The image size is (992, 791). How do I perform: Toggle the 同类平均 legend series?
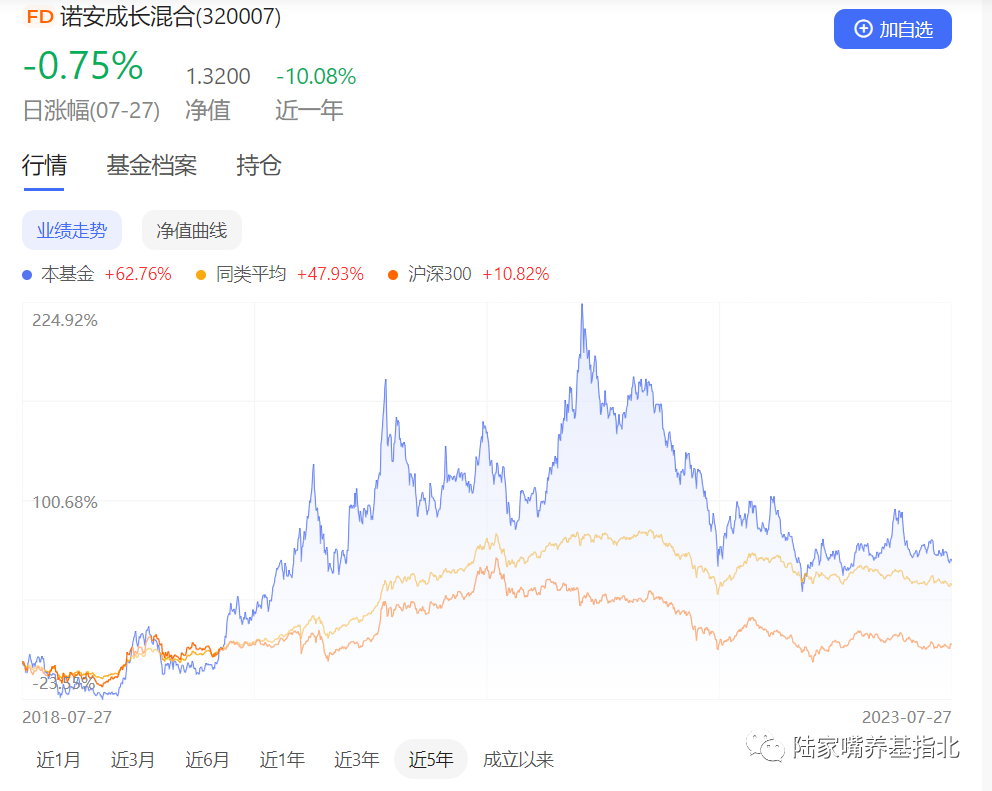point(241,274)
